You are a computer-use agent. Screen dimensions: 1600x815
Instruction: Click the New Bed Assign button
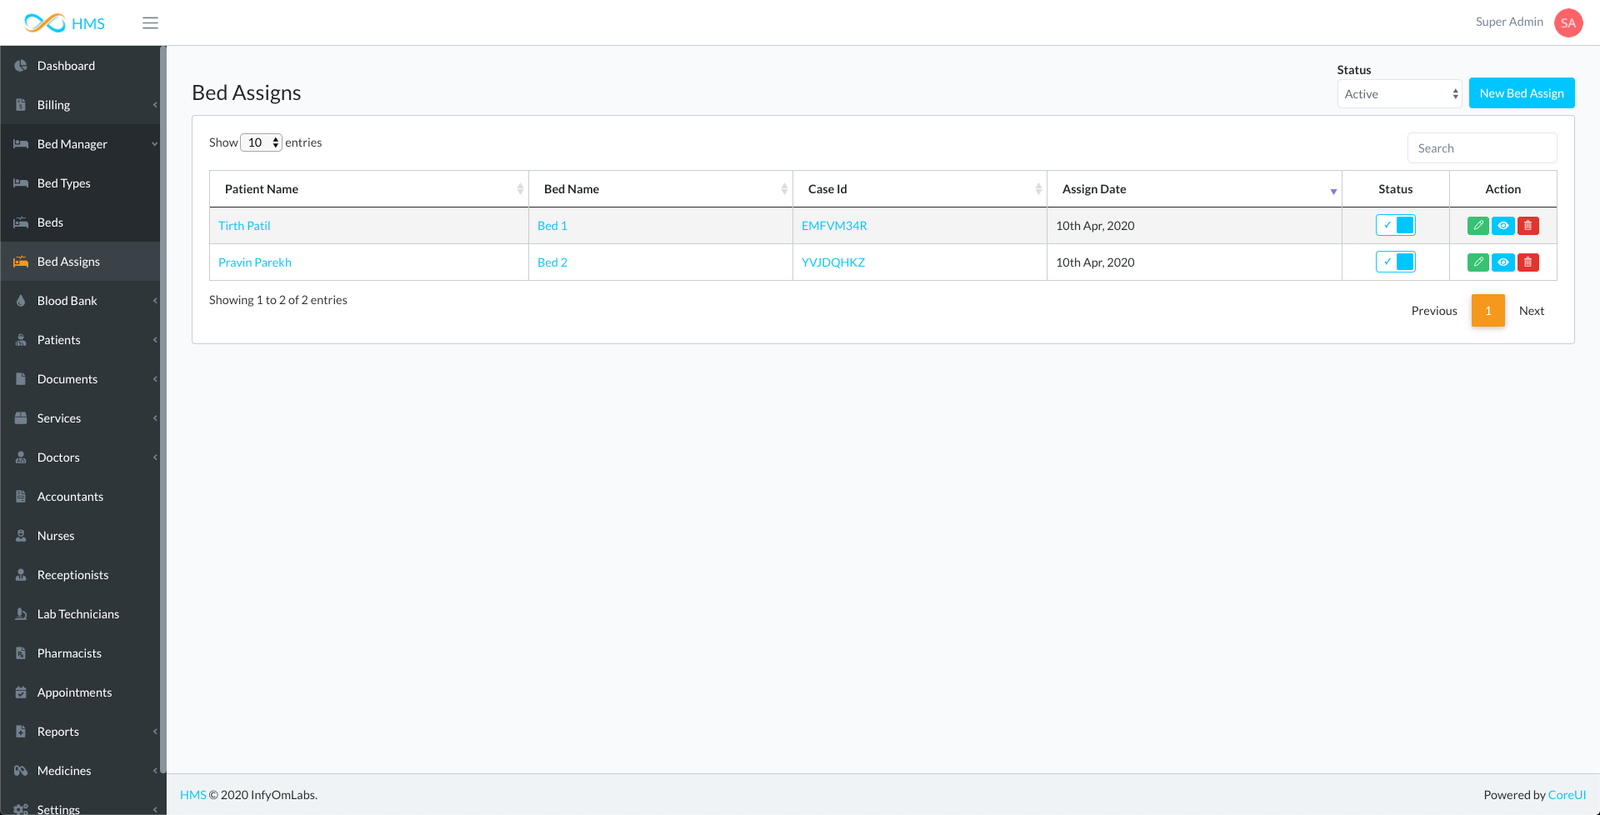click(1521, 93)
